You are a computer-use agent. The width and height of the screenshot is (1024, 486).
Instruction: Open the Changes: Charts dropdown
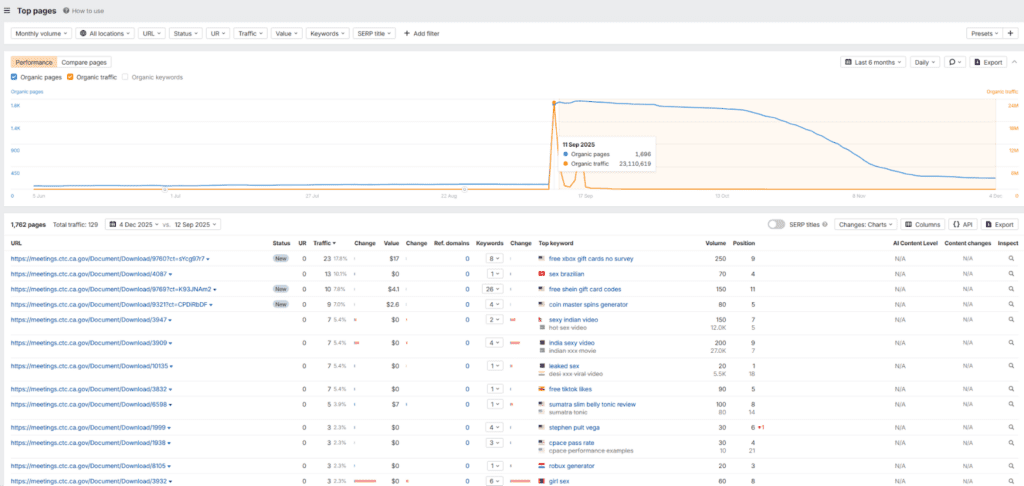pyautogui.click(x=866, y=225)
